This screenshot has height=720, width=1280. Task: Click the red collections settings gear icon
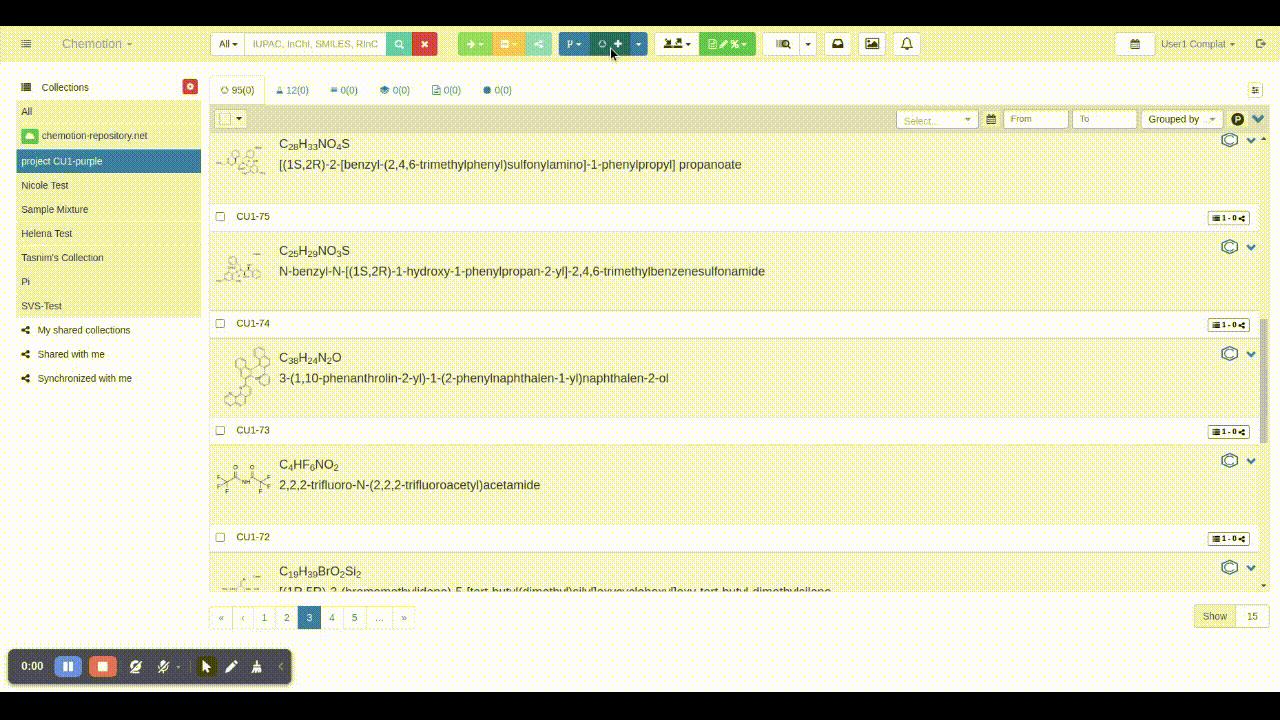pos(190,87)
